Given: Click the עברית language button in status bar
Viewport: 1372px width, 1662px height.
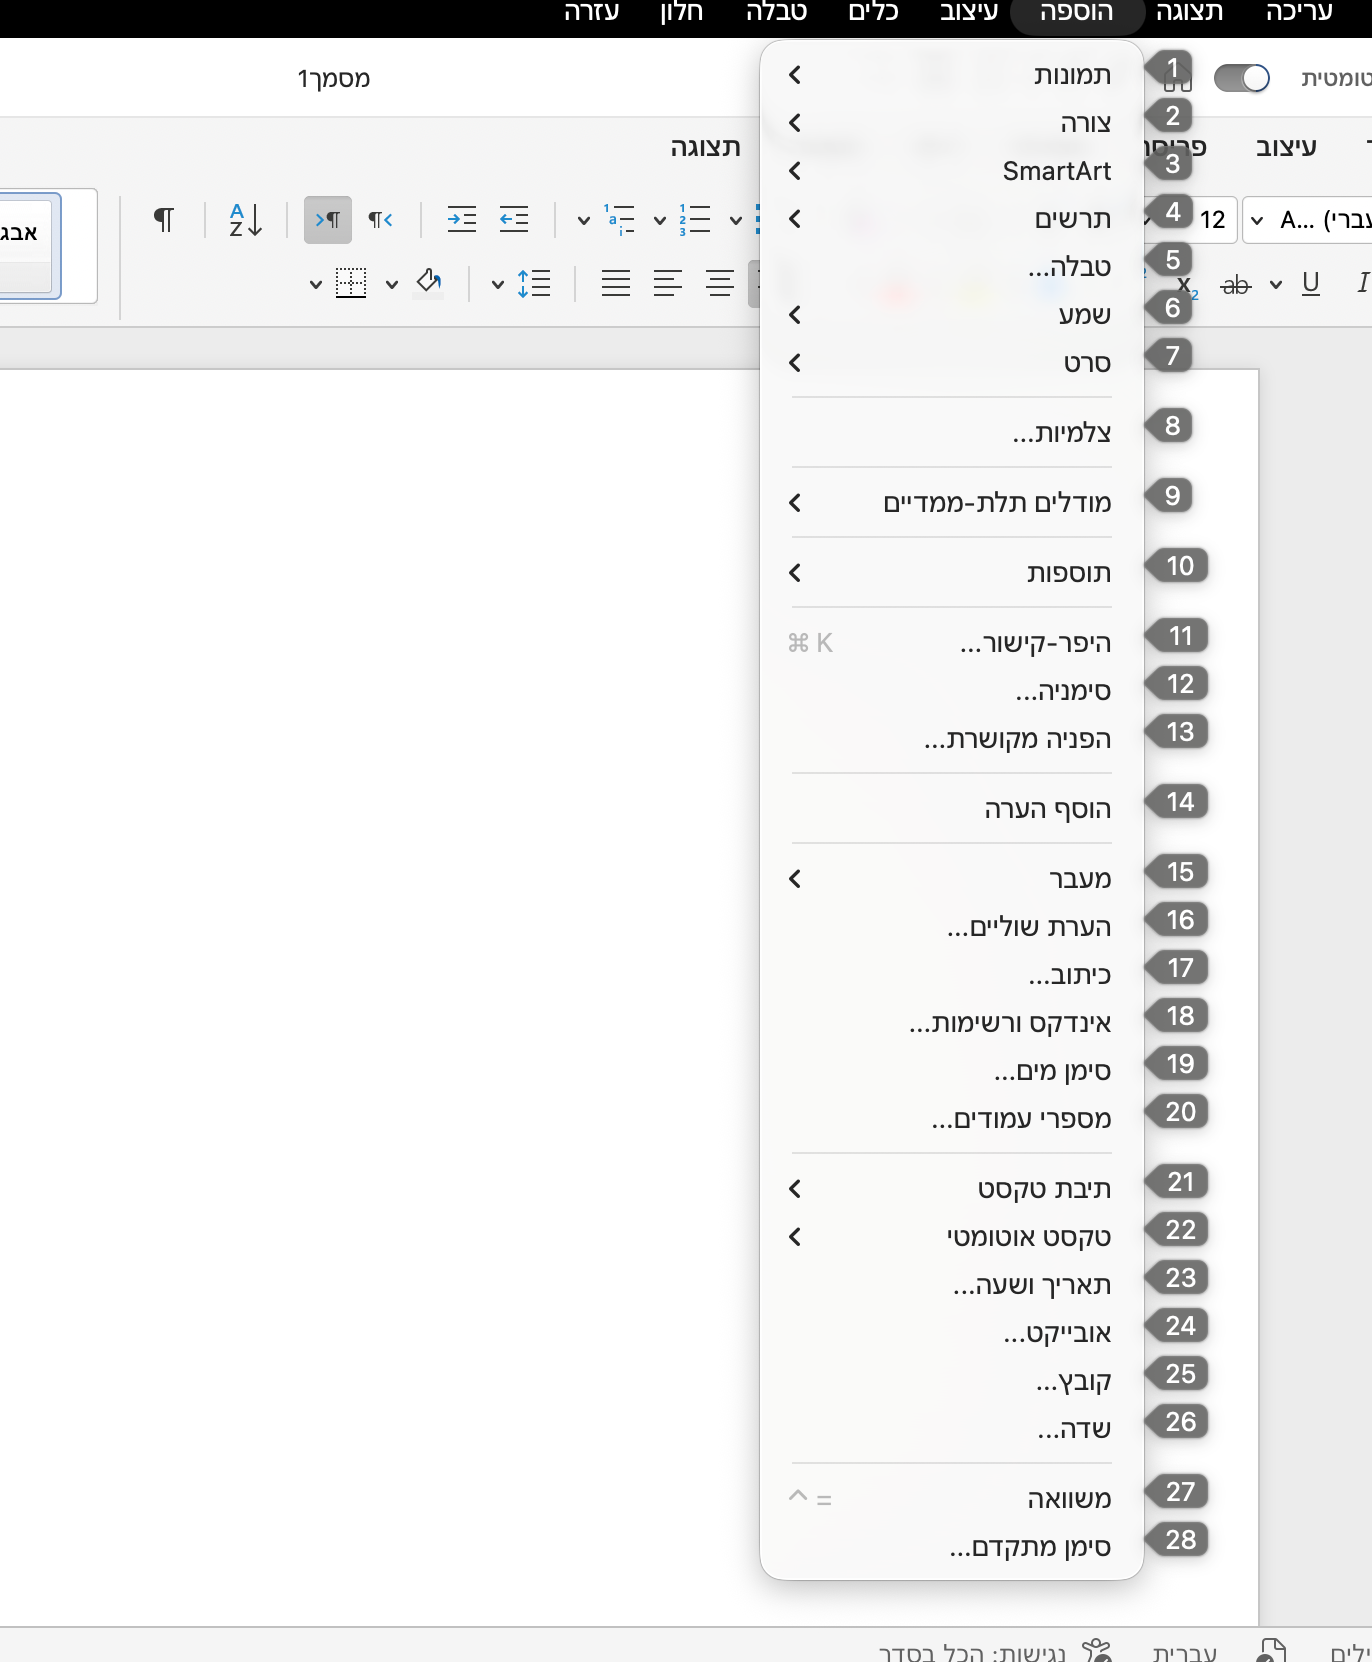Looking at the screenshot, I should pyautogui.click(x=1184, y=1650).
